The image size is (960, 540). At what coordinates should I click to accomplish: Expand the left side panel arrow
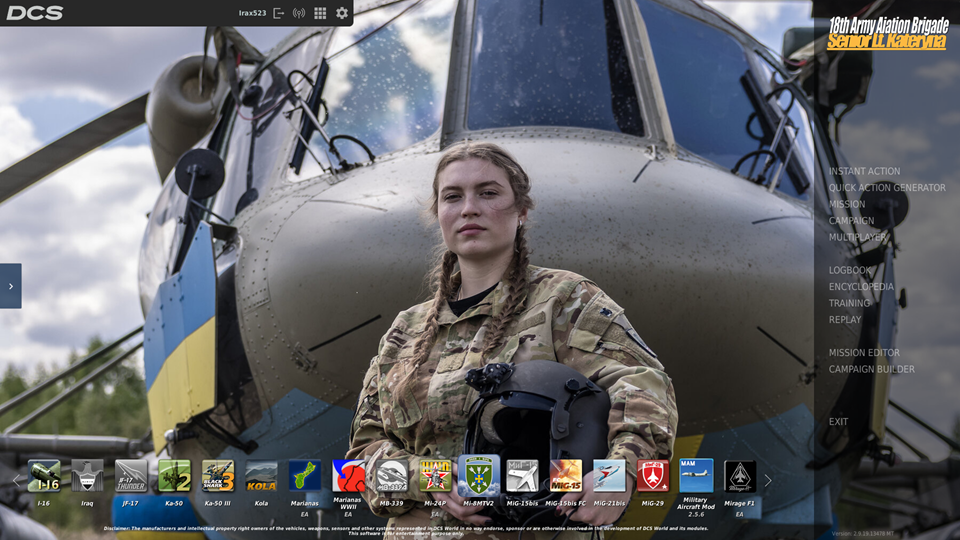(10, 286)
